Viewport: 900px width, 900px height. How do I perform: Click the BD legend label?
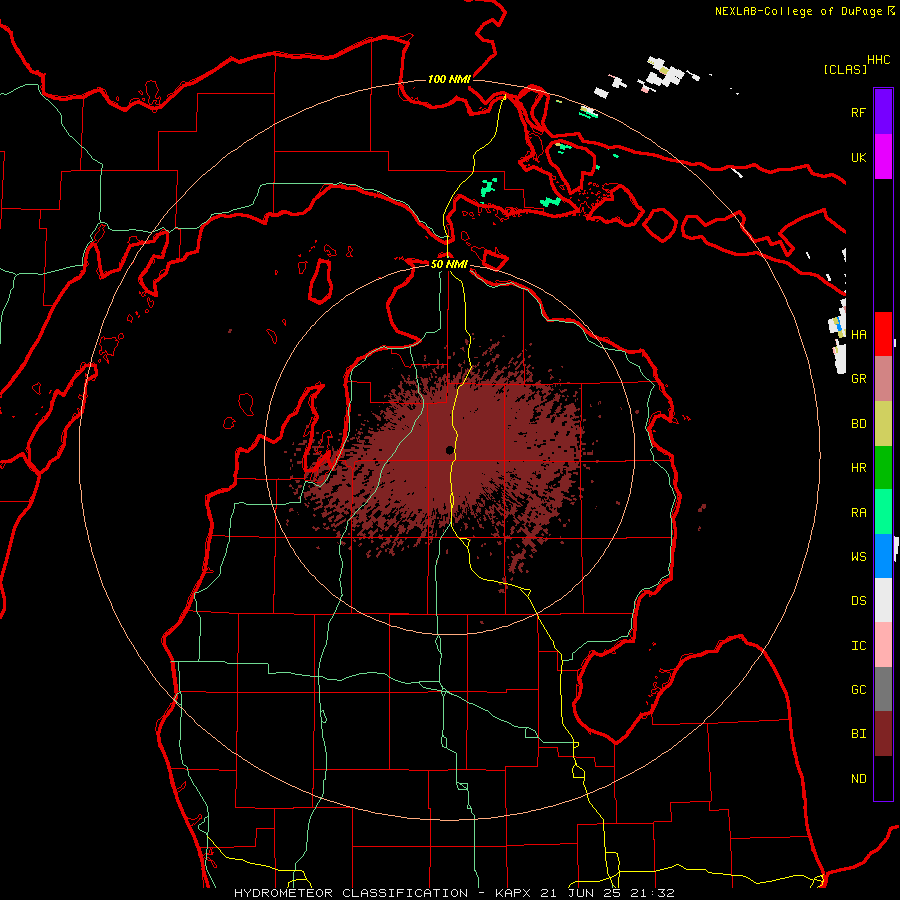[x=859, y=424]
